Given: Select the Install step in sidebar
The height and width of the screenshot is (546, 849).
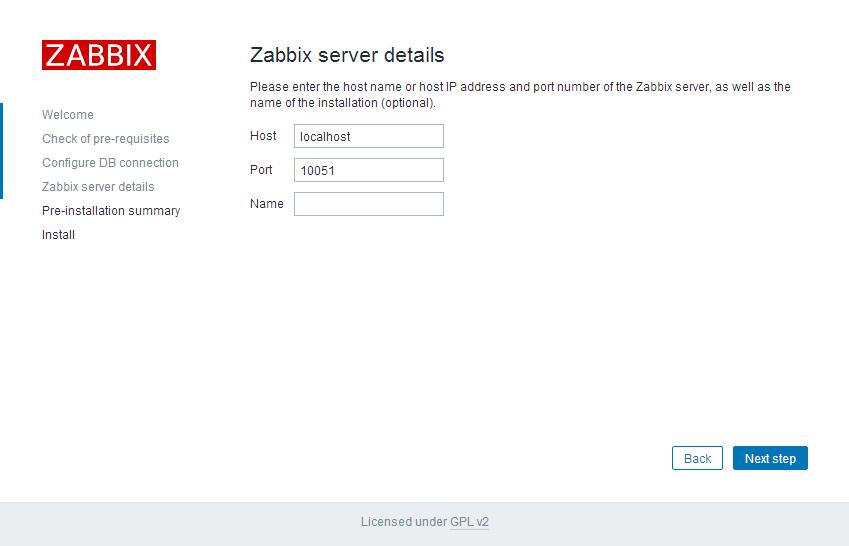Looking at the screenshot, I should 58,235.
